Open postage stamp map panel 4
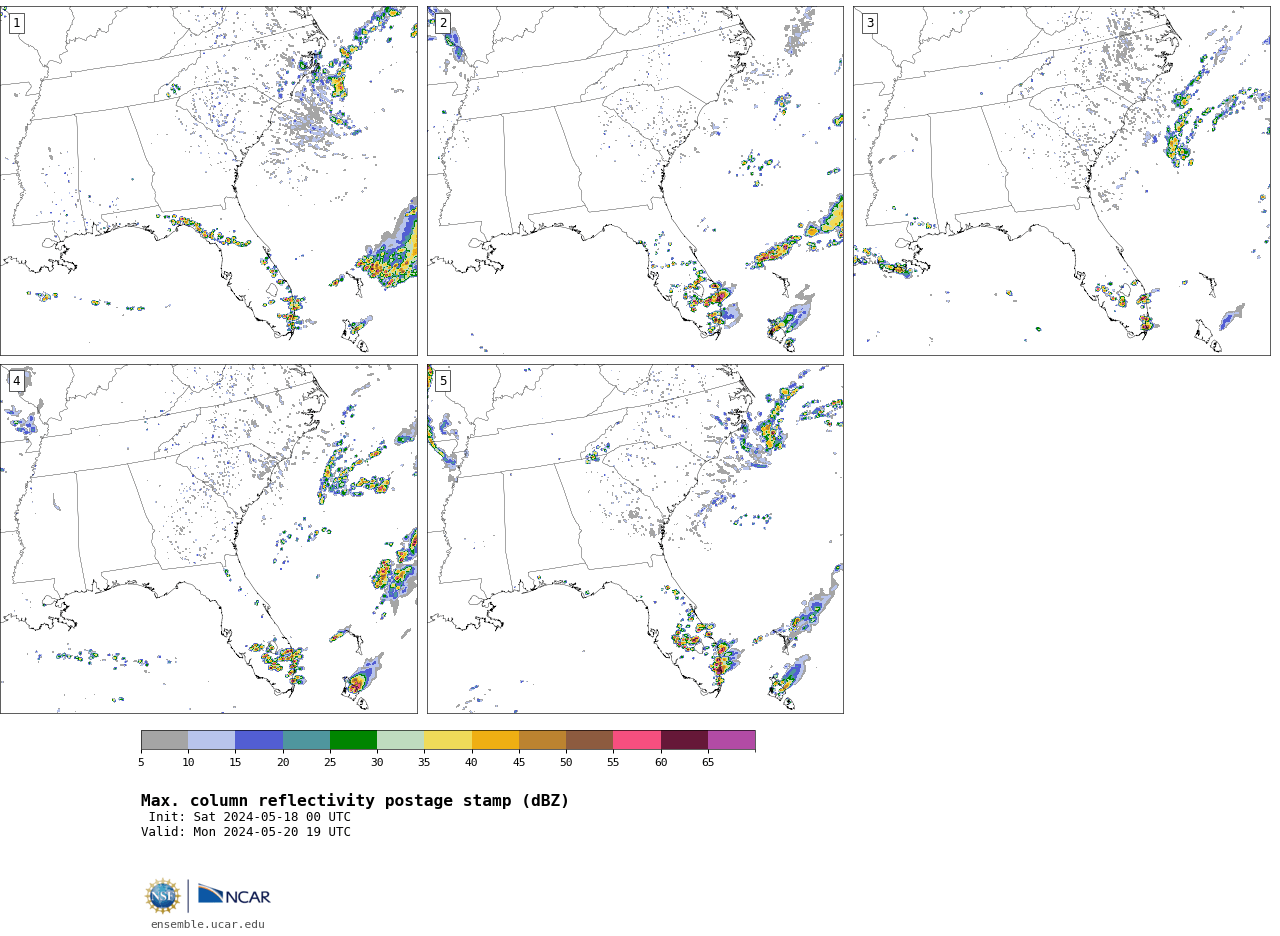1280x936 pixels. pos(208,539)
